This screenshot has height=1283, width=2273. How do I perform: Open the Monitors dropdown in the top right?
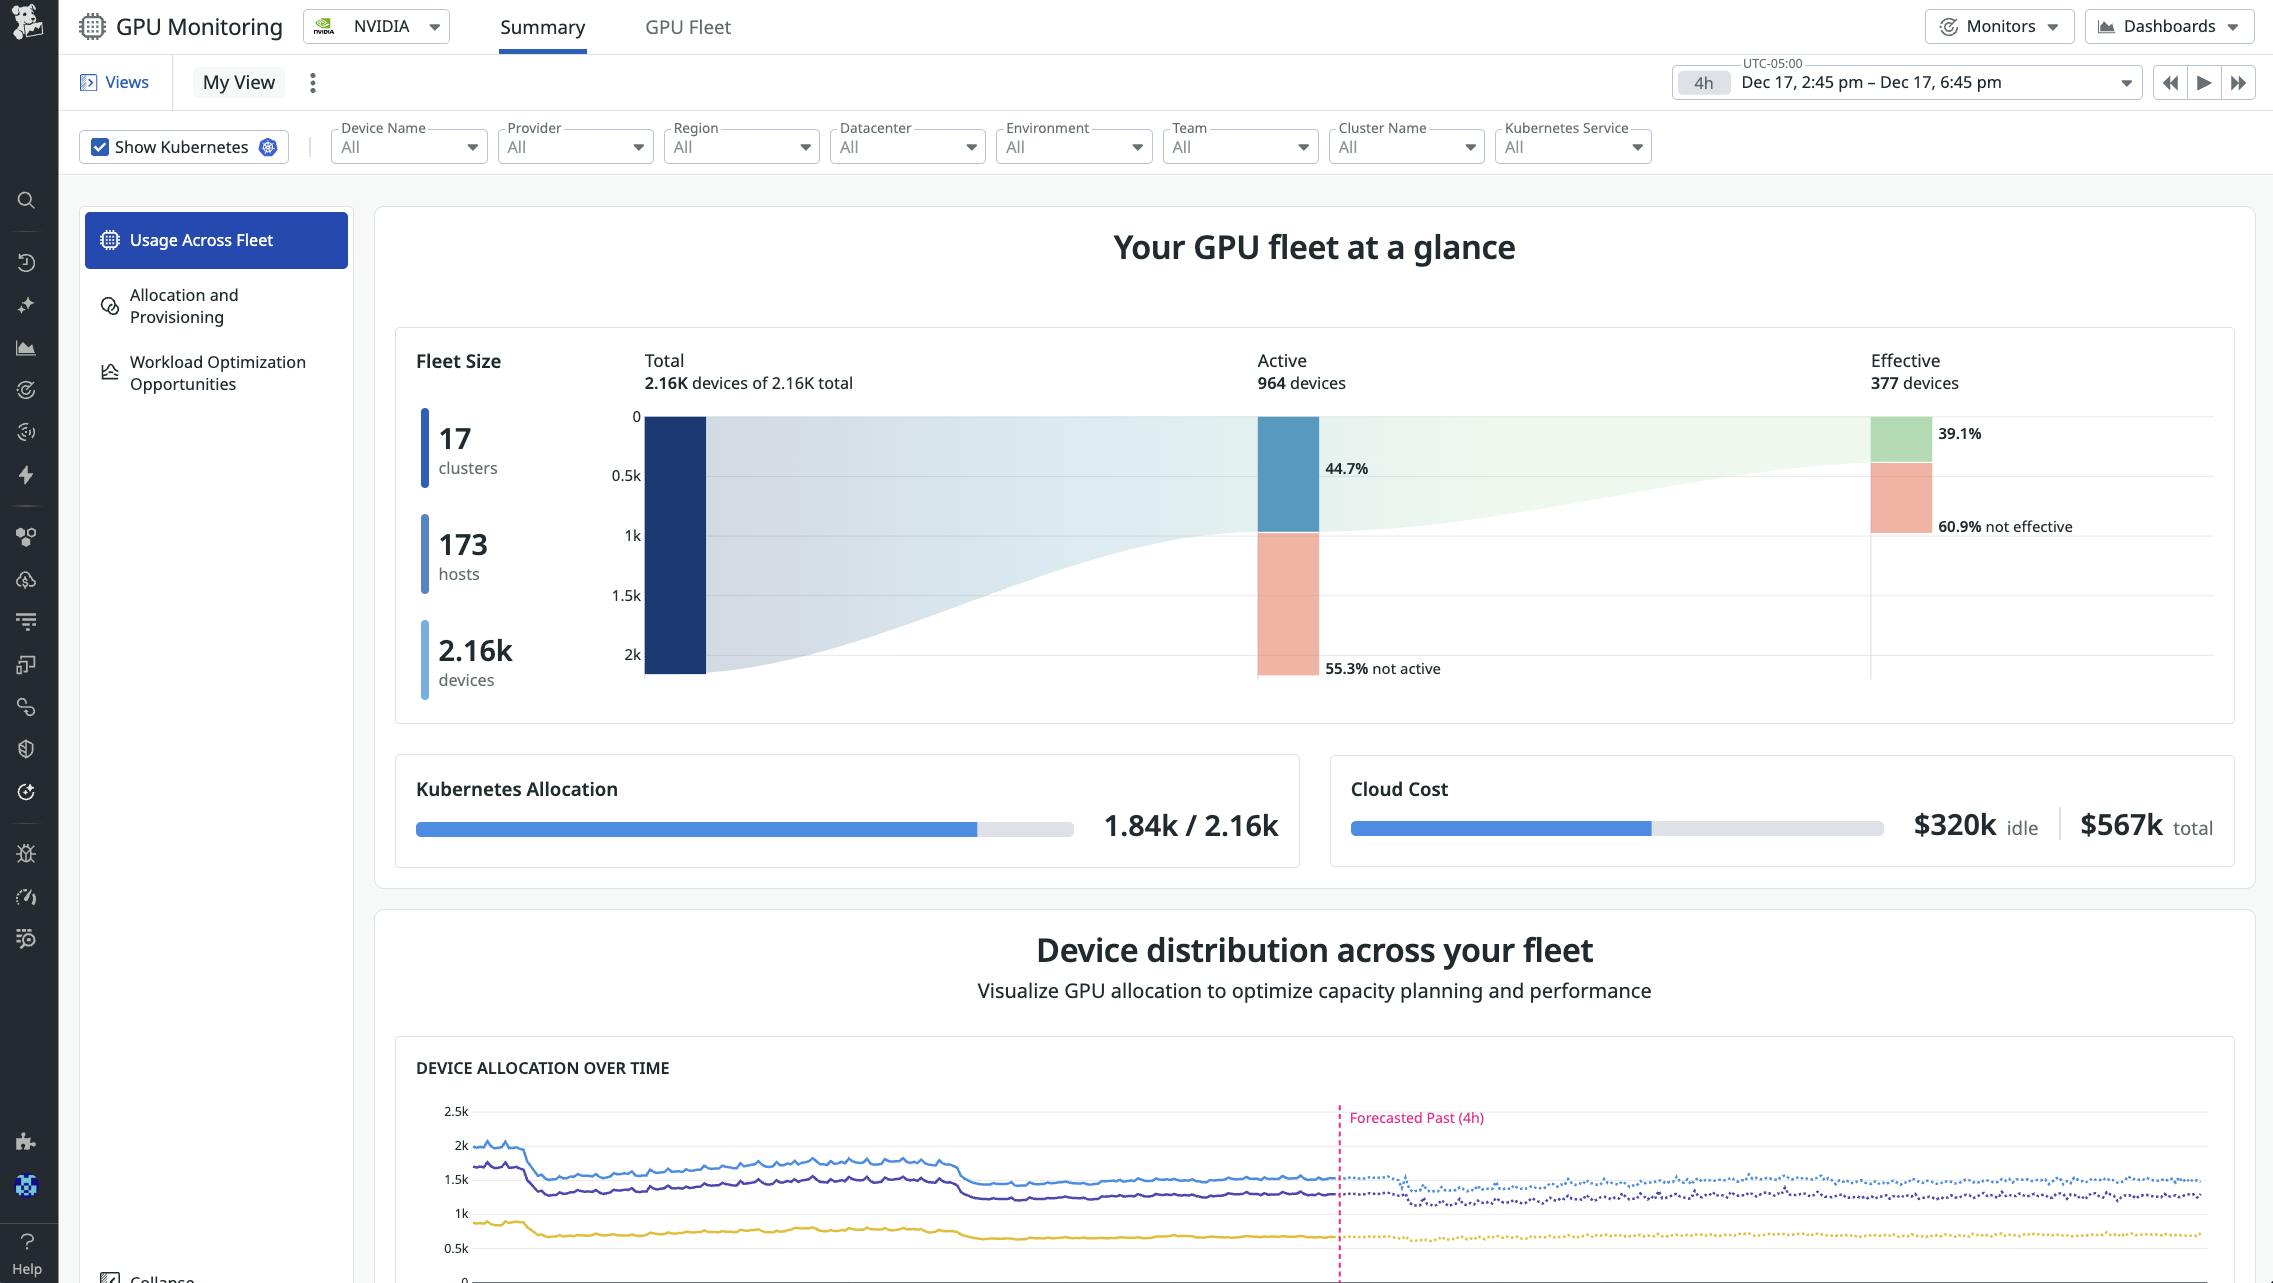(x=1998, y=26)
